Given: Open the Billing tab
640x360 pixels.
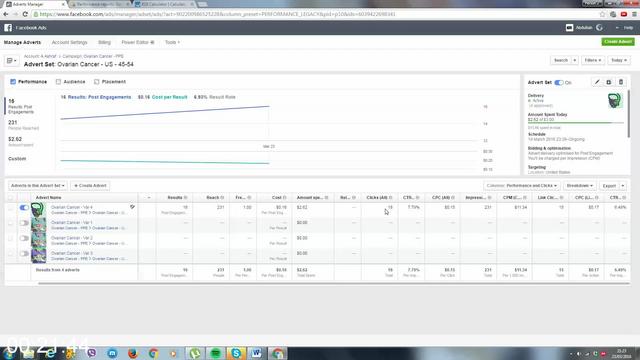Looking at the screenshot, I should tap(104, 42).
